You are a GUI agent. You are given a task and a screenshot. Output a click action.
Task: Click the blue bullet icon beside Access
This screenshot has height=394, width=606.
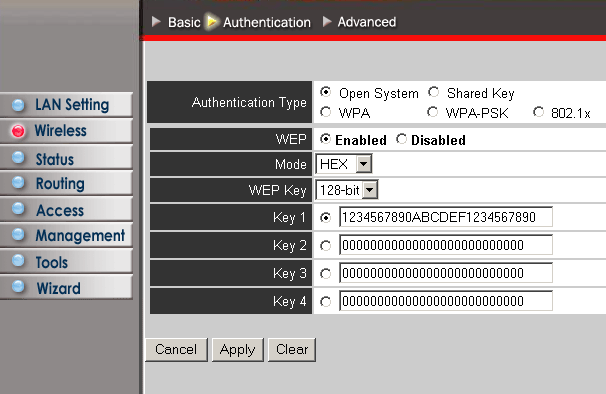click(x=18, y=209)
